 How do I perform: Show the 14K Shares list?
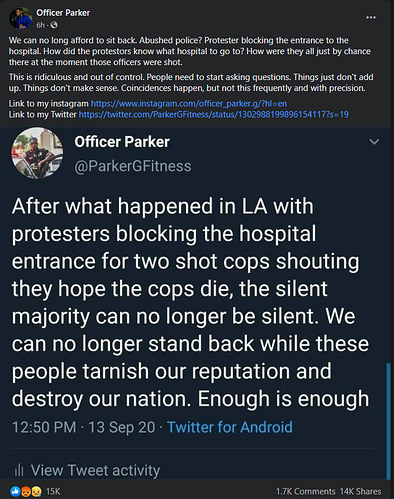[x=360, y=491]
